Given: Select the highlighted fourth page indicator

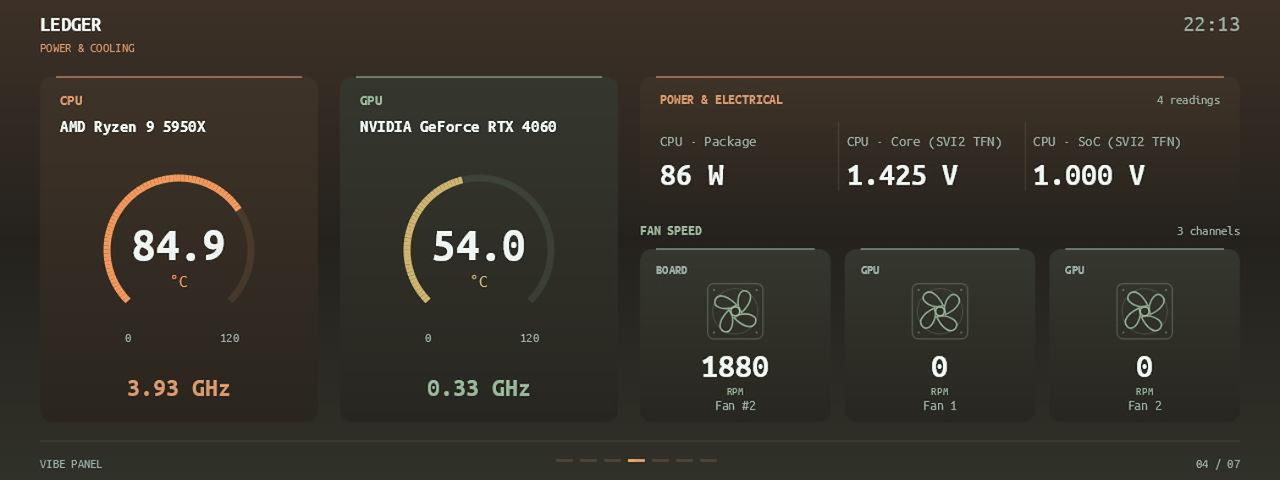Looking at the screenshot, I should pos(636,460).
